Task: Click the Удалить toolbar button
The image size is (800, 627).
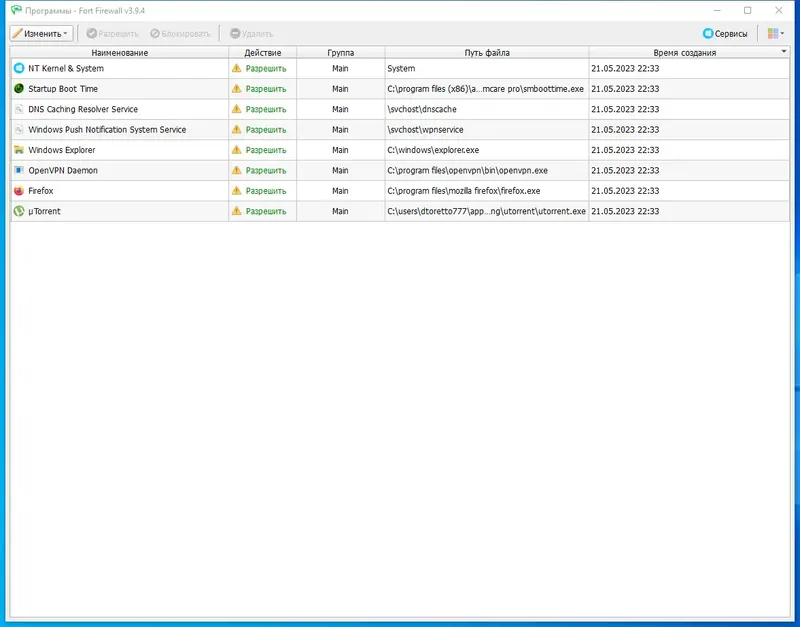Action: point(252,34)
